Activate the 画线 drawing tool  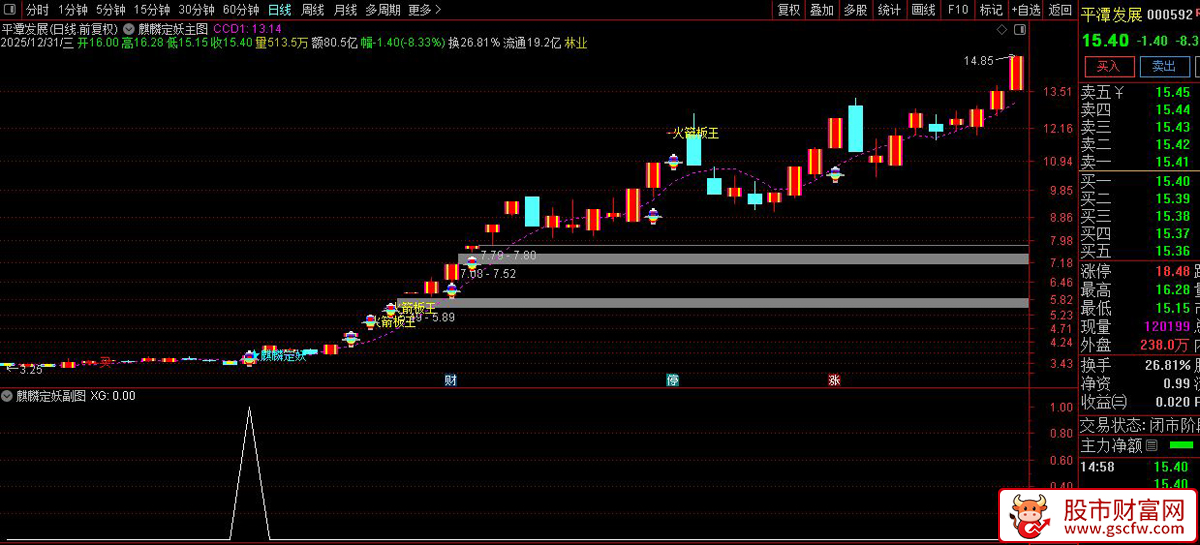[923, 10]
